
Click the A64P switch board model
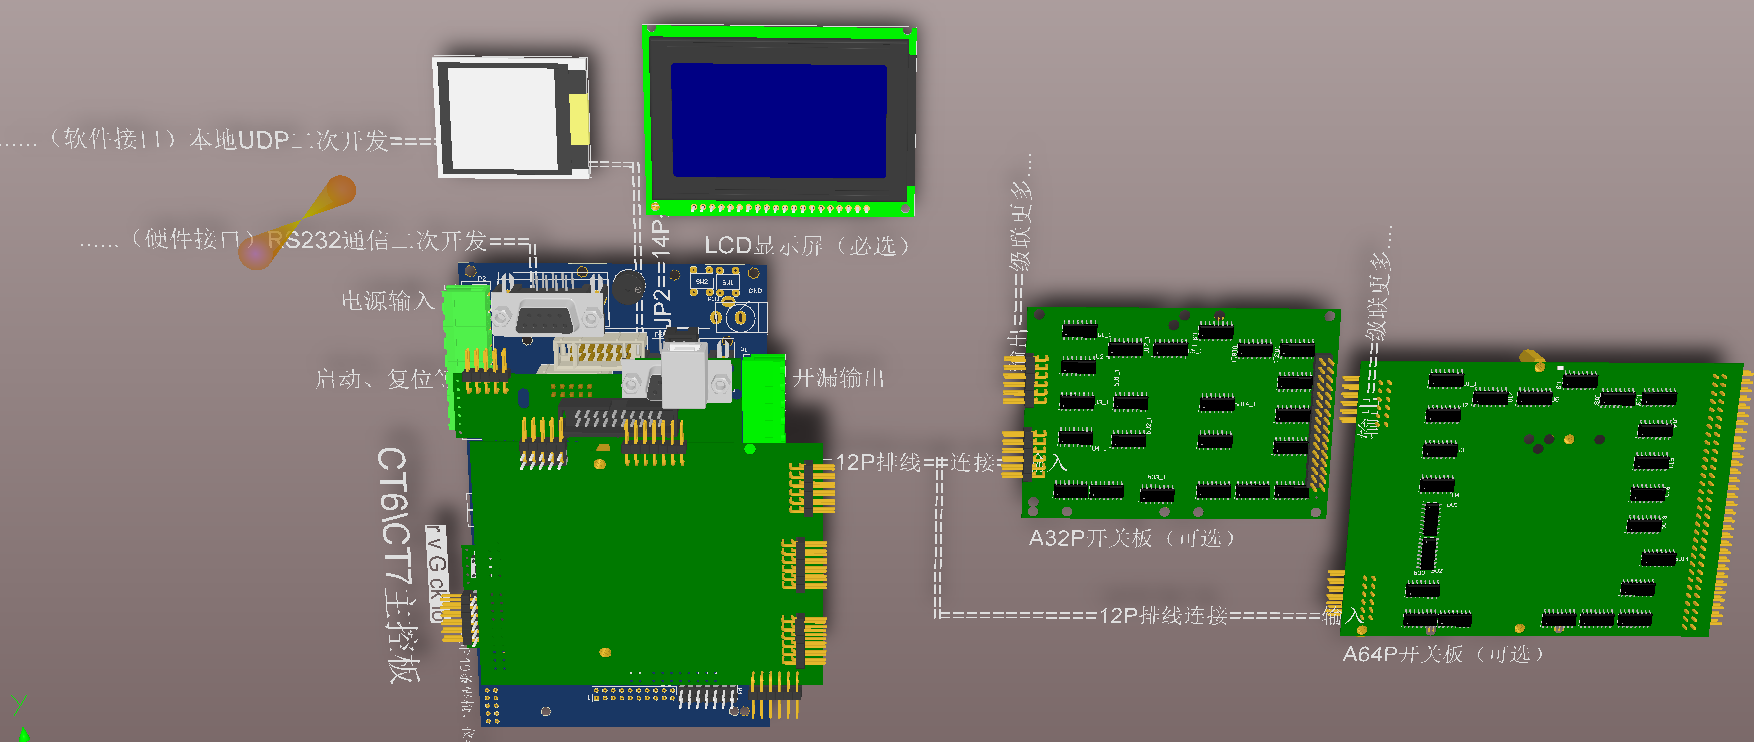click(x=1540, y=498)
